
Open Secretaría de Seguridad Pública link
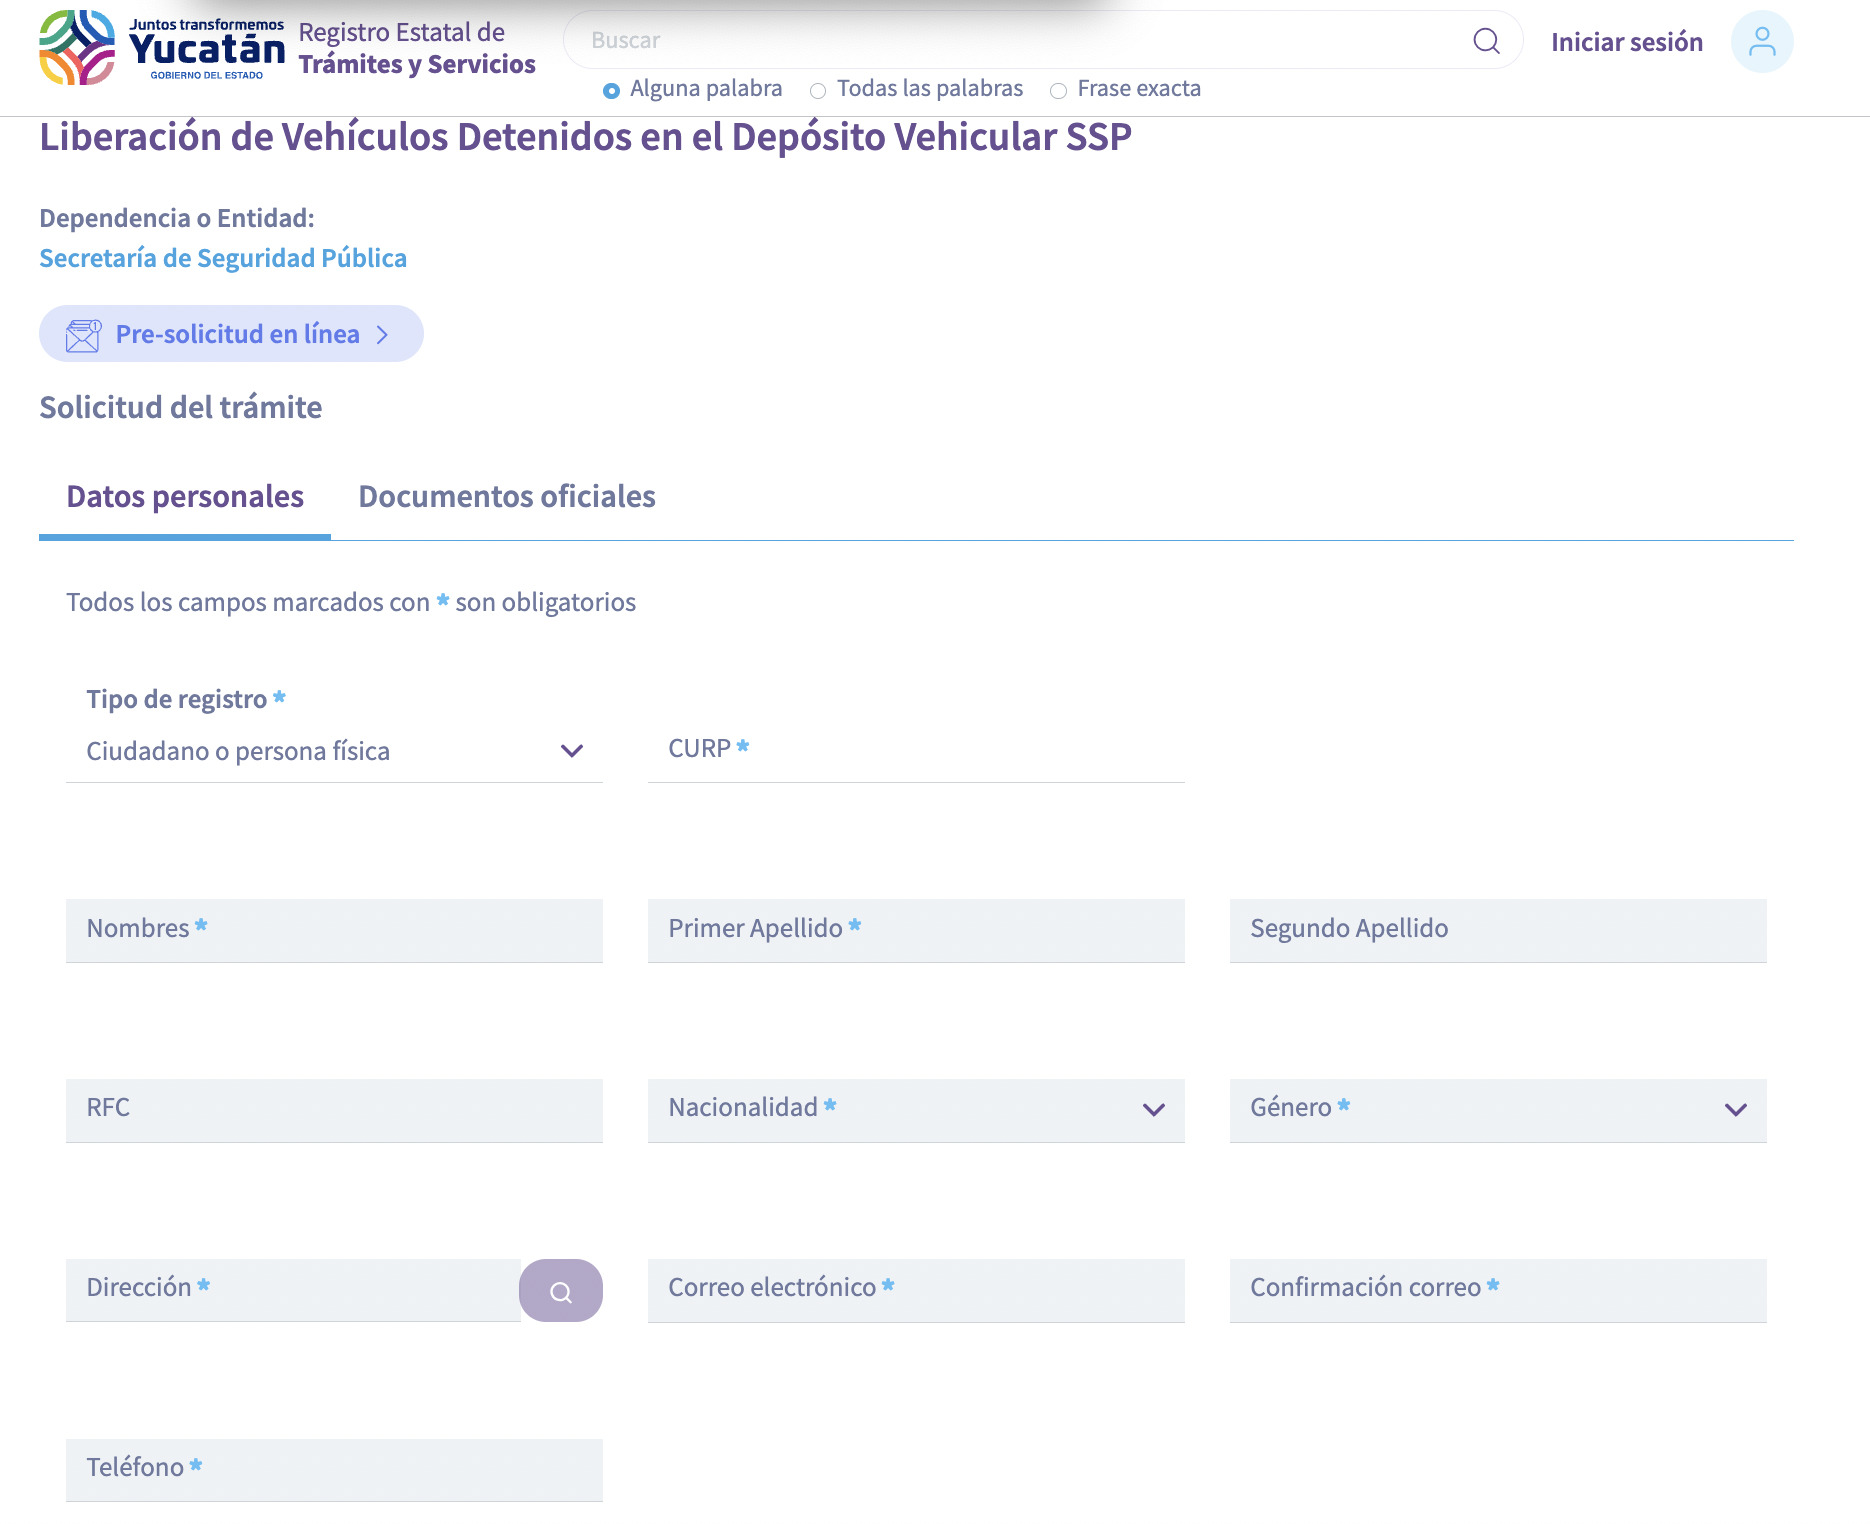[x=223, y=258]
